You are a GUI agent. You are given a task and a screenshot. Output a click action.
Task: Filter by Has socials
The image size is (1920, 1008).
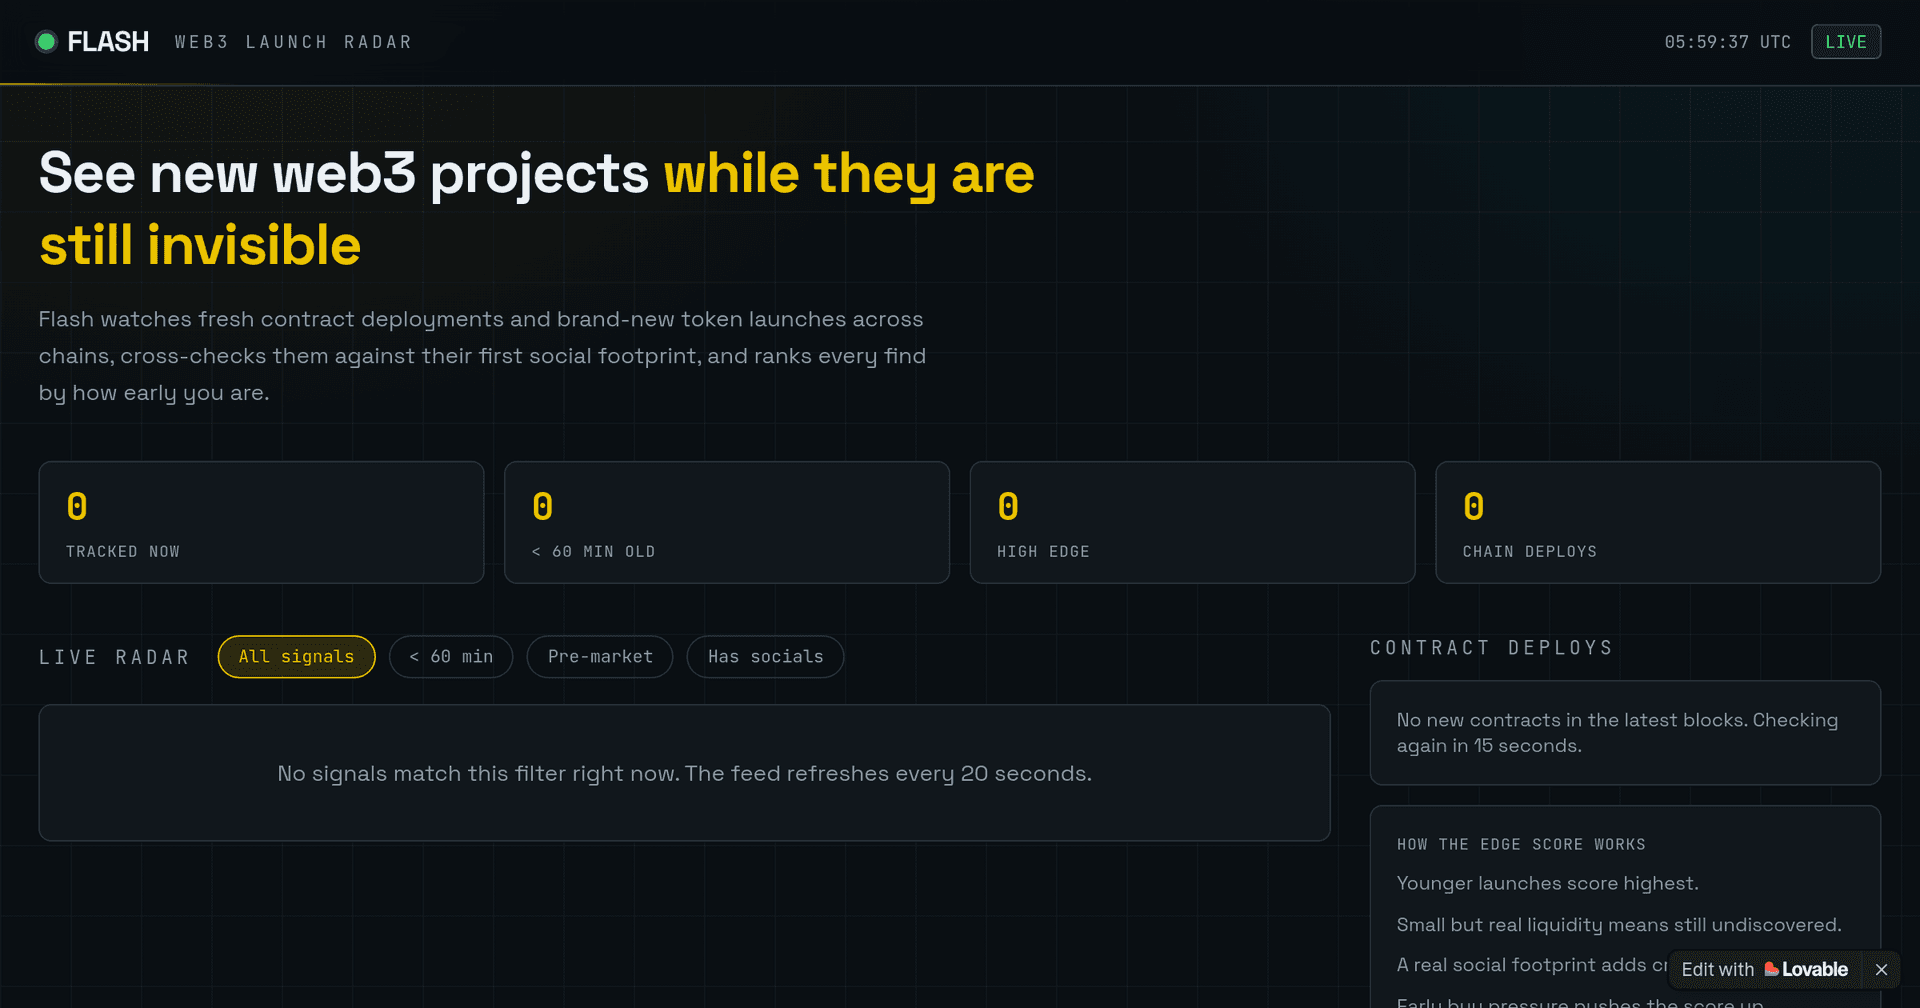point(766,657)
